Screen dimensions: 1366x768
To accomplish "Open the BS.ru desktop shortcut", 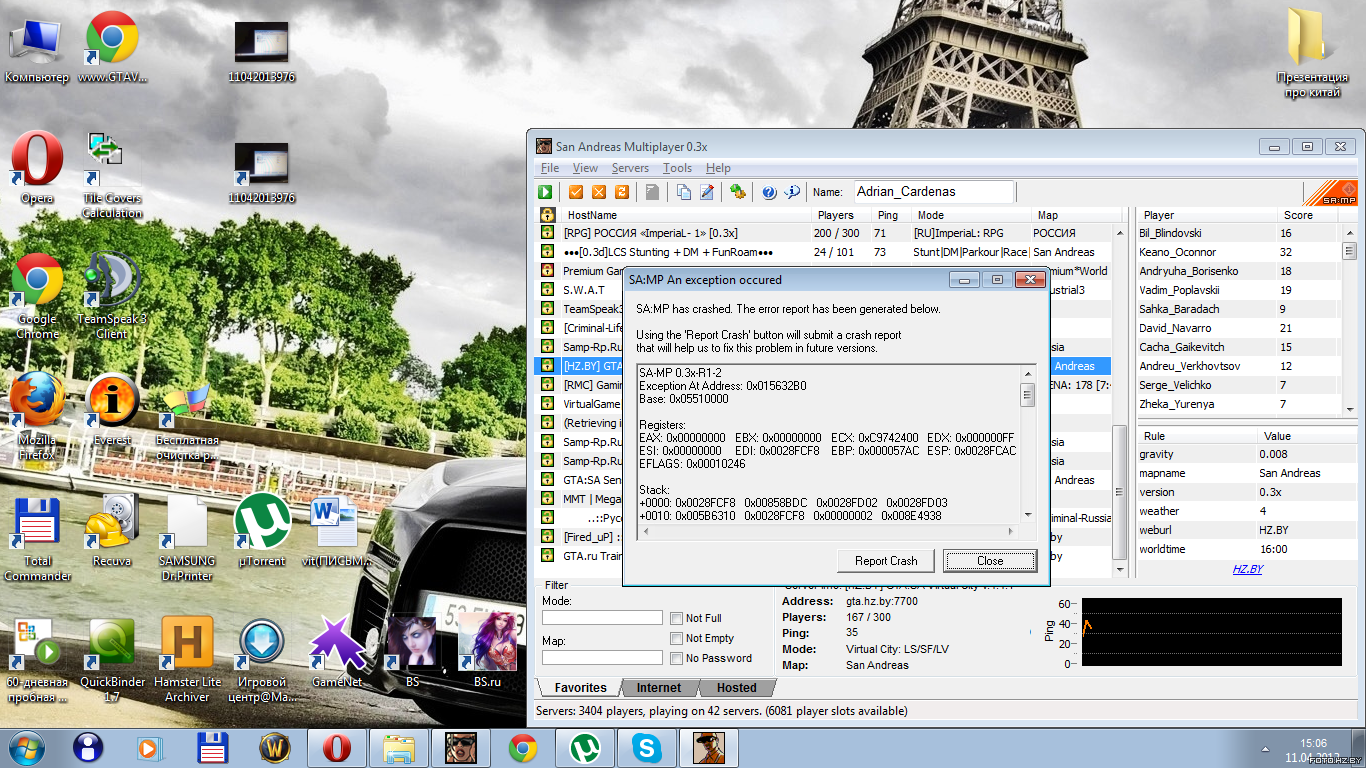I will coord(487,653).
